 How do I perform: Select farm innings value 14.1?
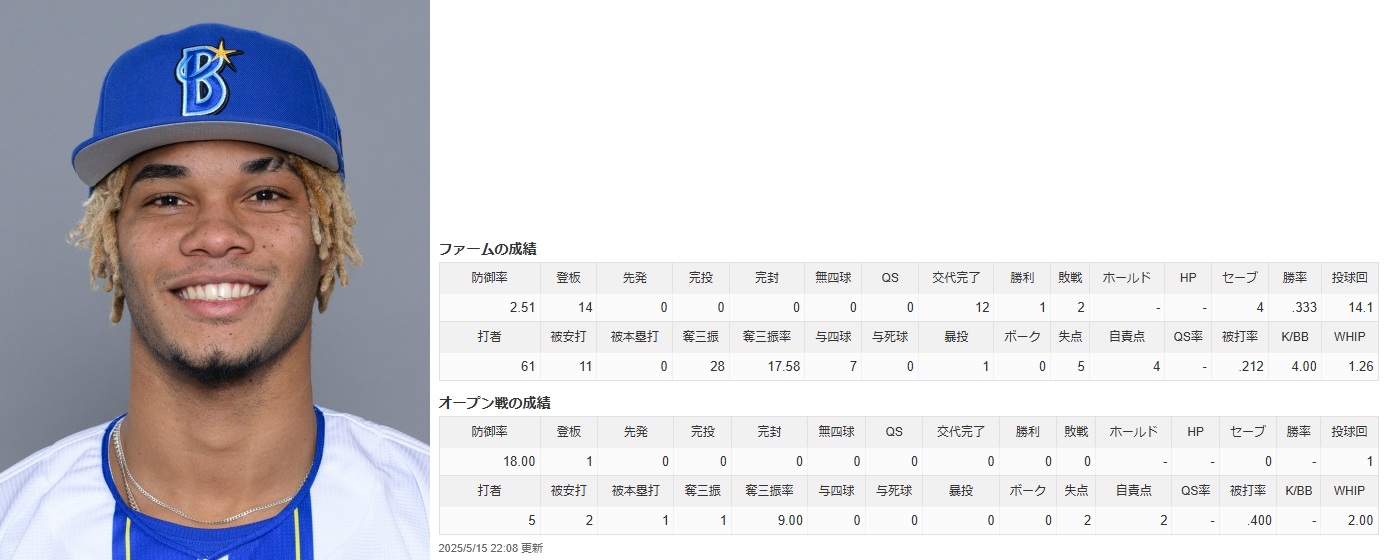click(x=1359, y=308)
